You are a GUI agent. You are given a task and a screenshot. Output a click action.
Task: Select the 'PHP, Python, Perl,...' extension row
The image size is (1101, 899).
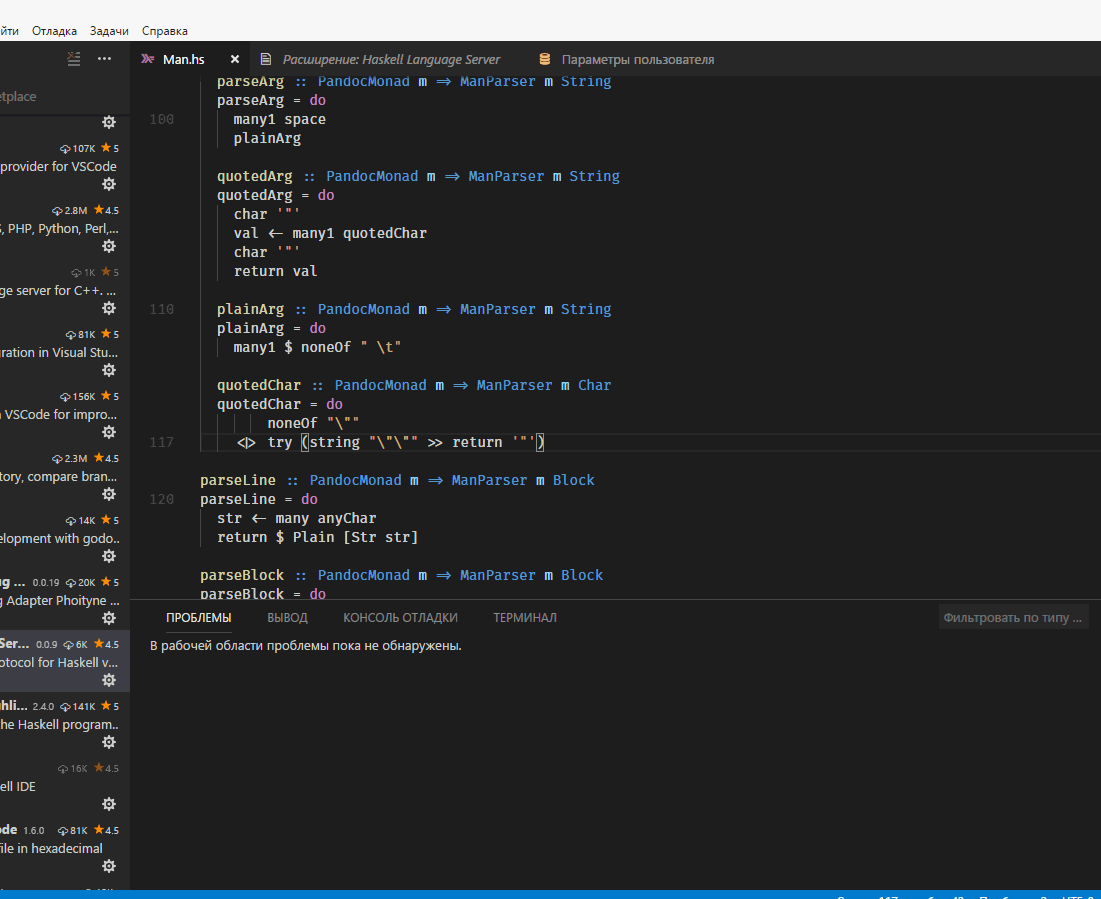65,228
